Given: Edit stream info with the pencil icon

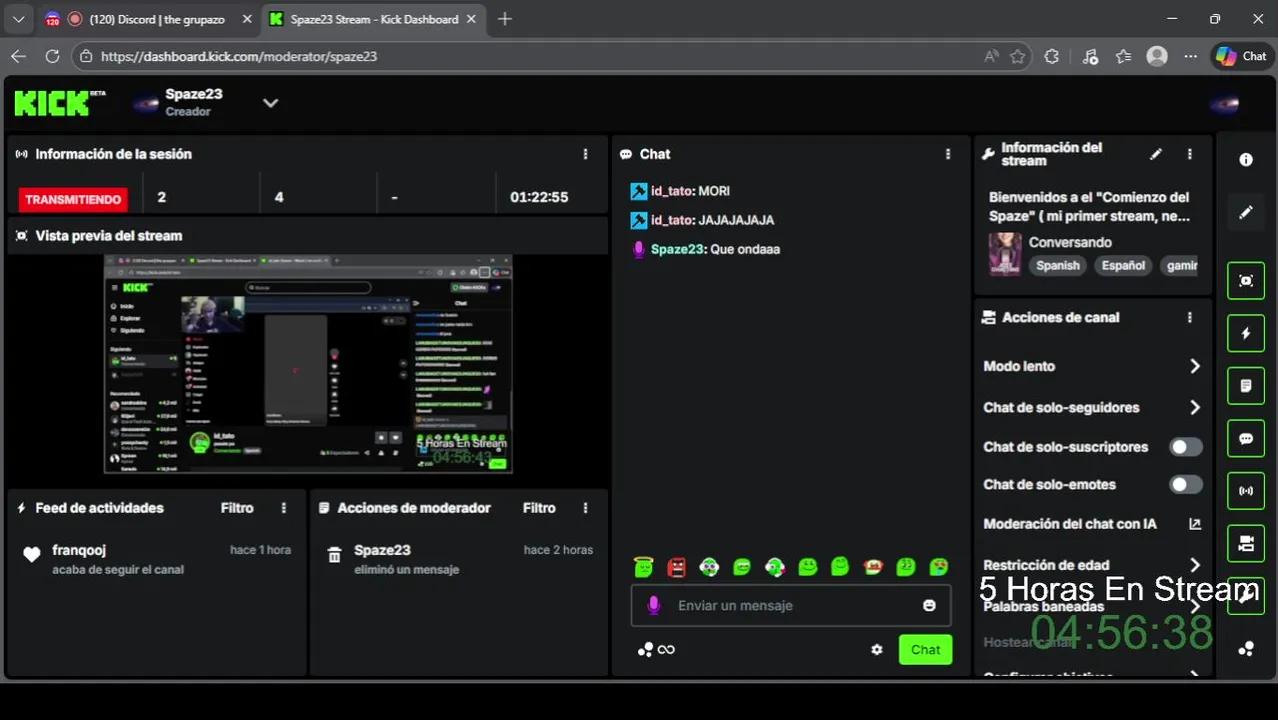Looking at the screenshot, I should 1156,154.
